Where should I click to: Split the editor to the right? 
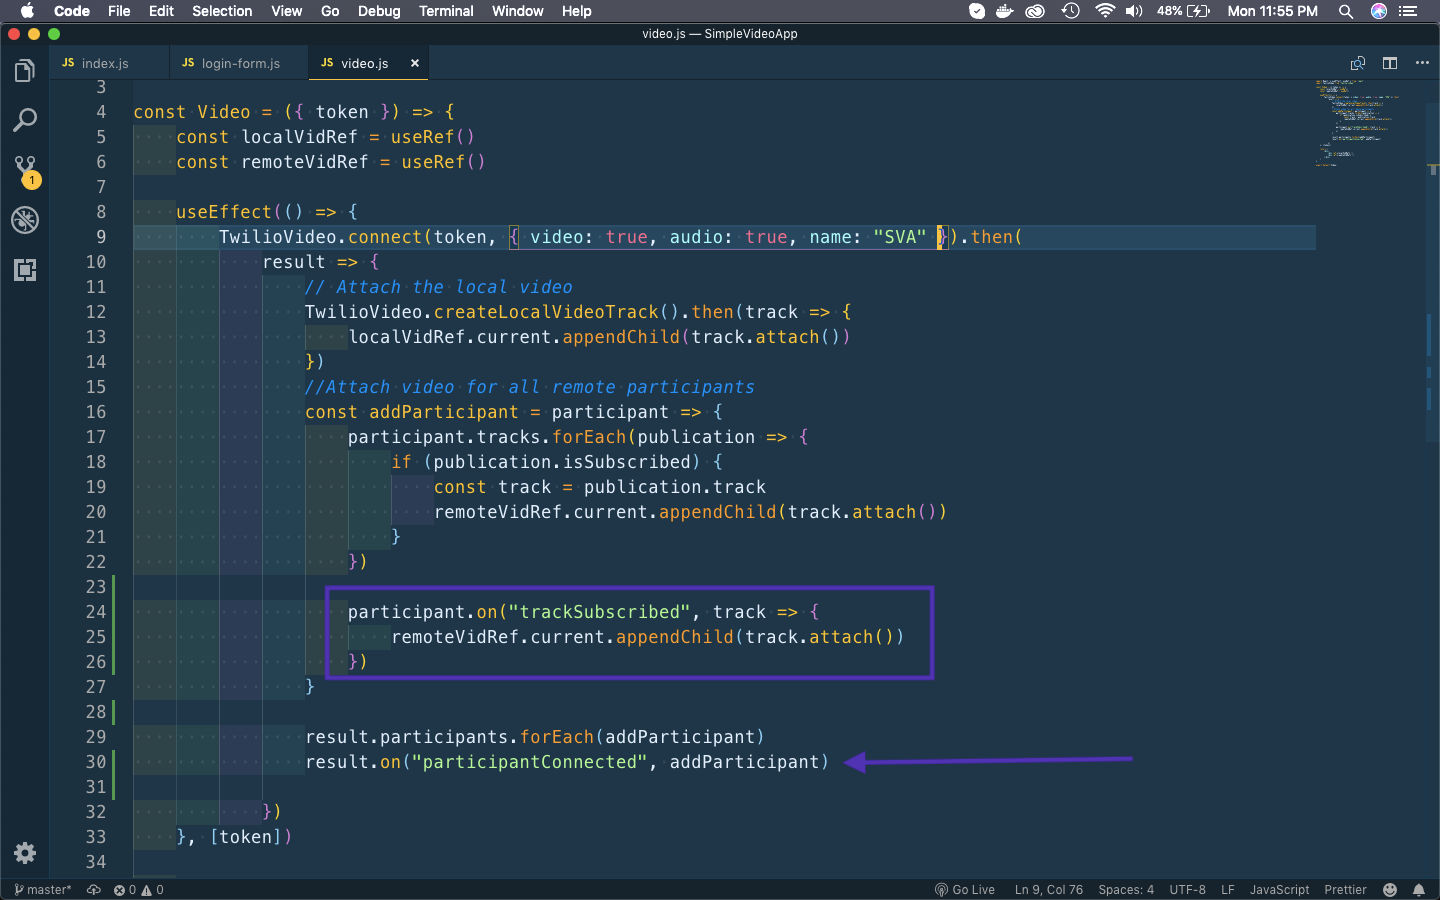pyautogui.click(x=1390, y=63)
